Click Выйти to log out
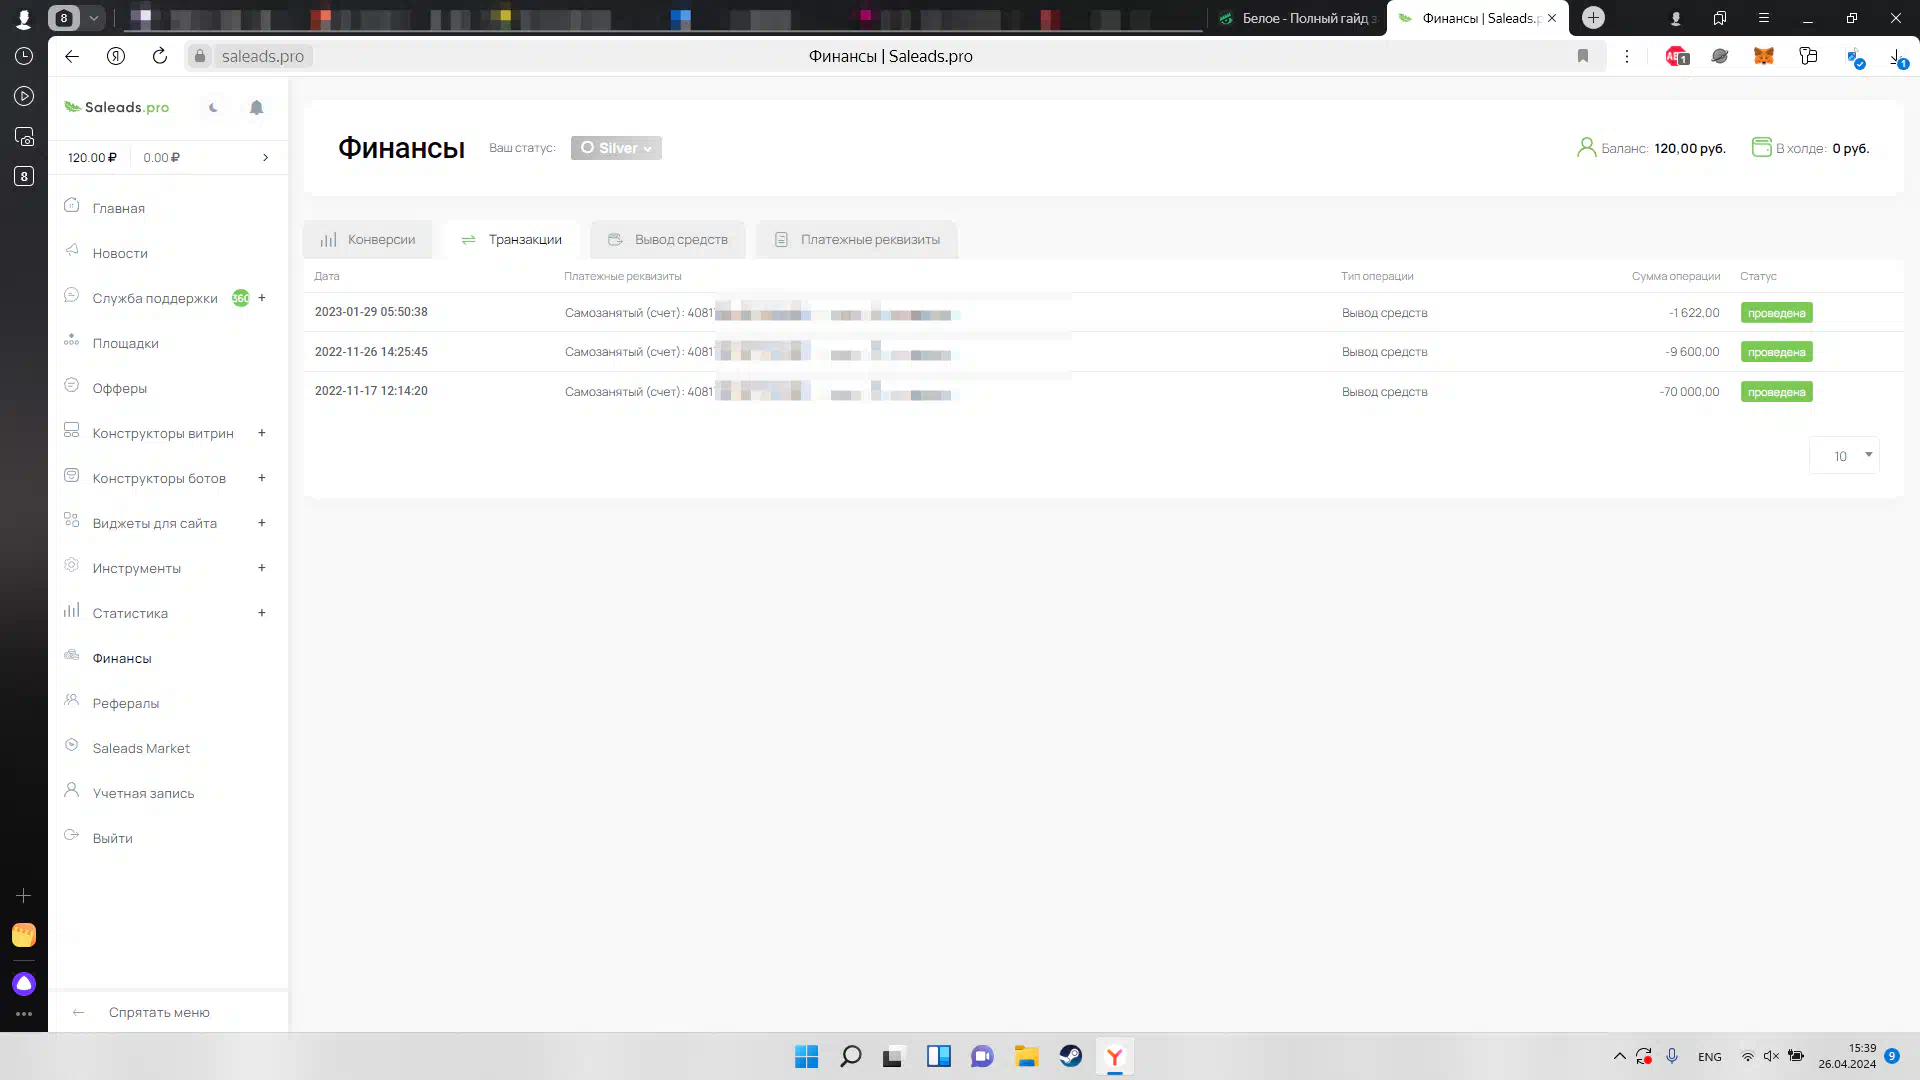This screenshot has height=1080, width=1920. coord(112,838)
